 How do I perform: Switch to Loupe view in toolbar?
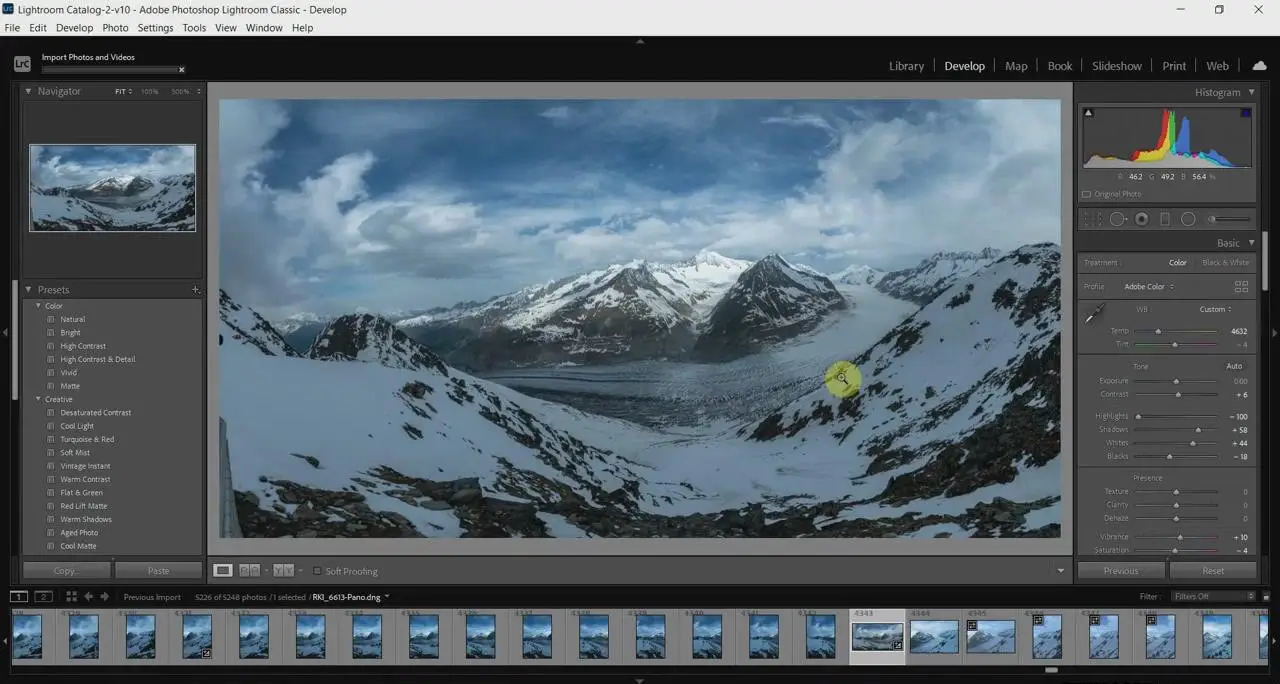[x=223, y=571]
